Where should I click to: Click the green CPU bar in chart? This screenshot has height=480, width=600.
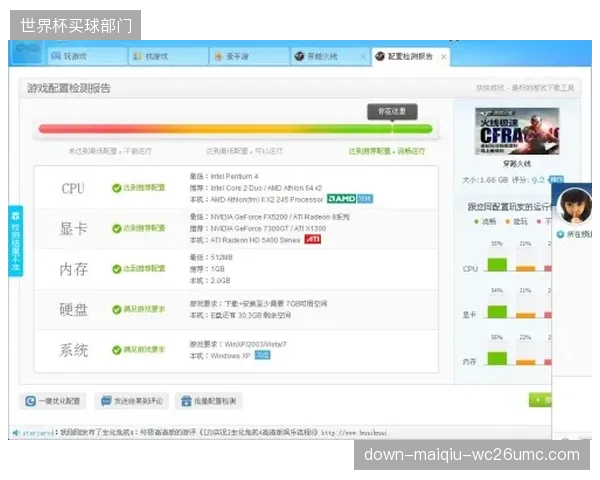[497, 264]
